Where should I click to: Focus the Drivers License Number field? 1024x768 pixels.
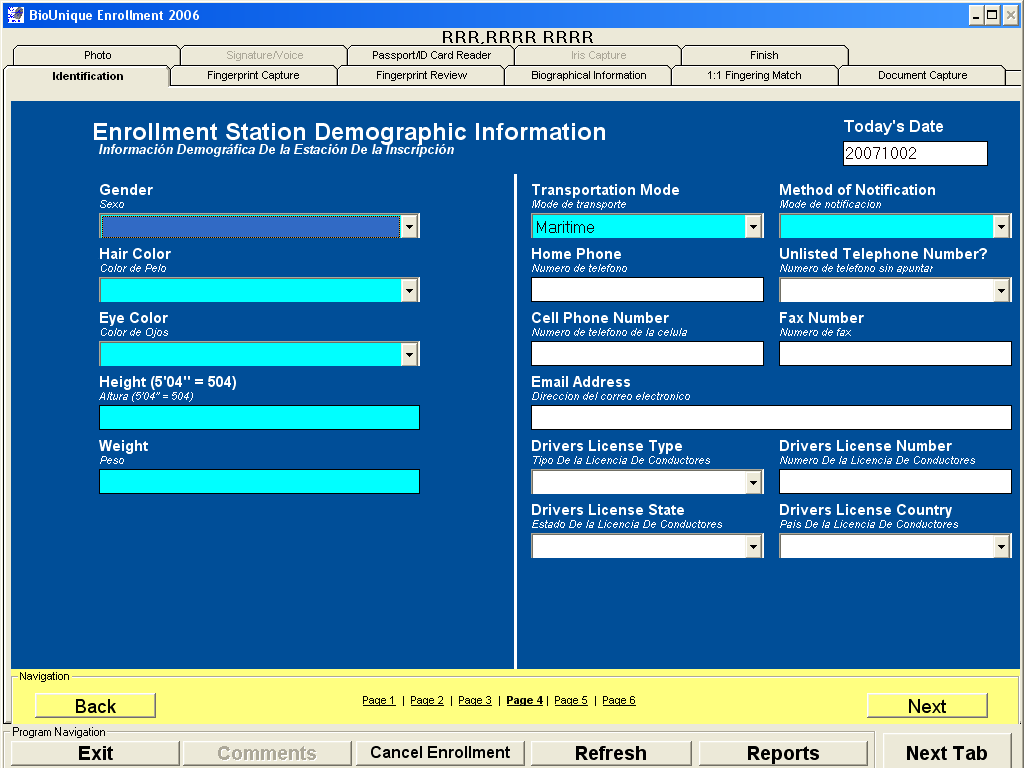coord(895,482)
